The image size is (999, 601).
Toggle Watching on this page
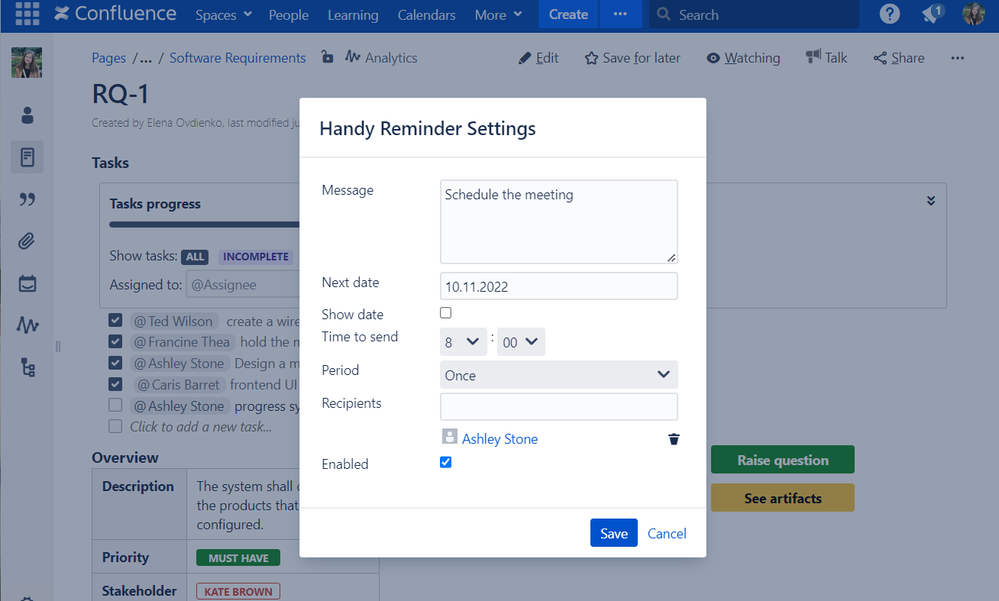point(743,58)
